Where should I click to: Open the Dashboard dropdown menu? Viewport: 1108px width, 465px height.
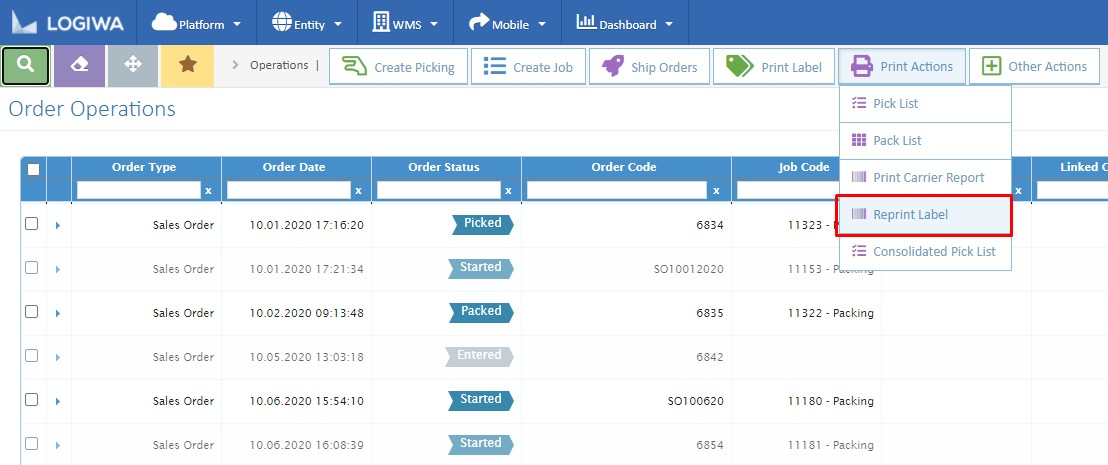coord(625,24)
